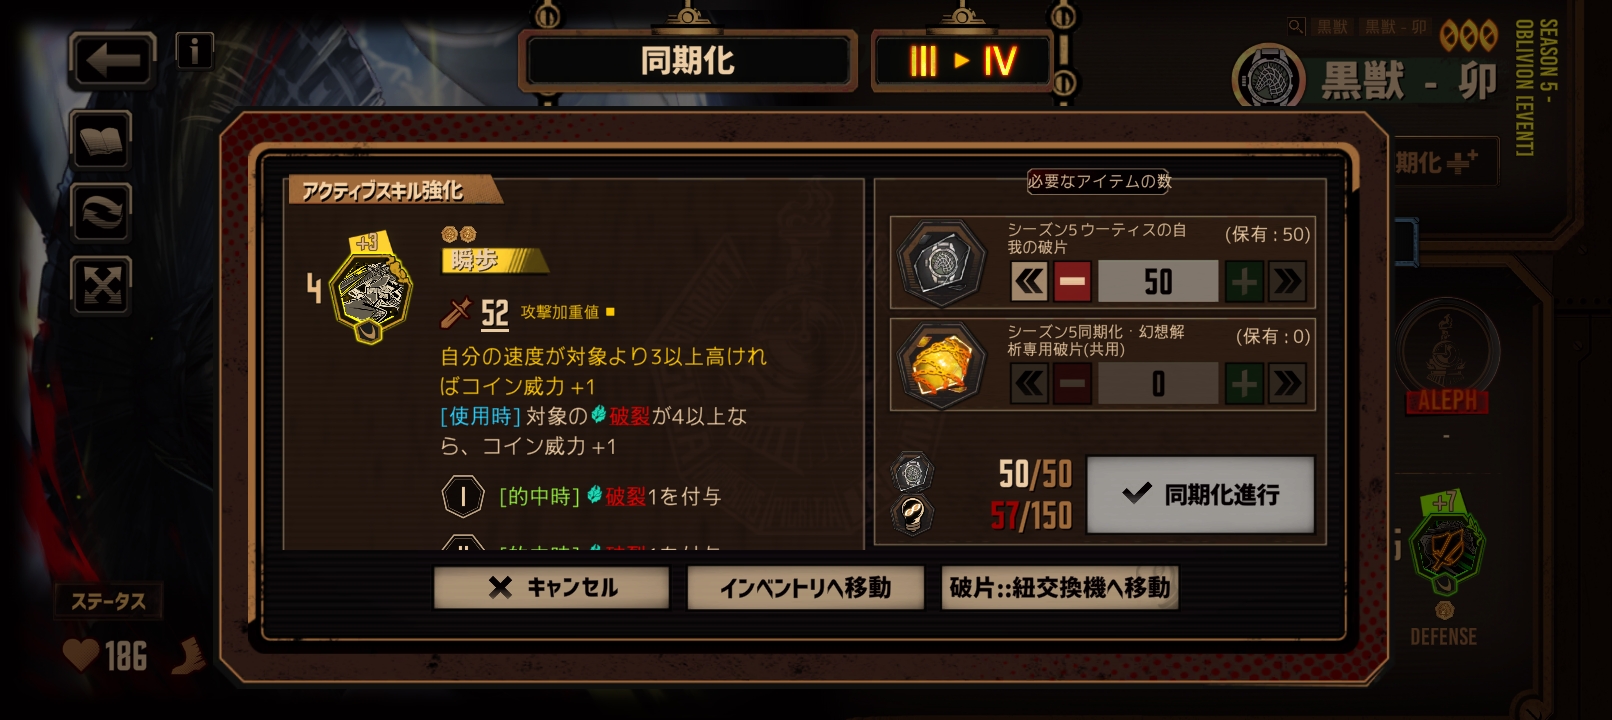Go to 破片::紐交換機へ移動

1060,588
